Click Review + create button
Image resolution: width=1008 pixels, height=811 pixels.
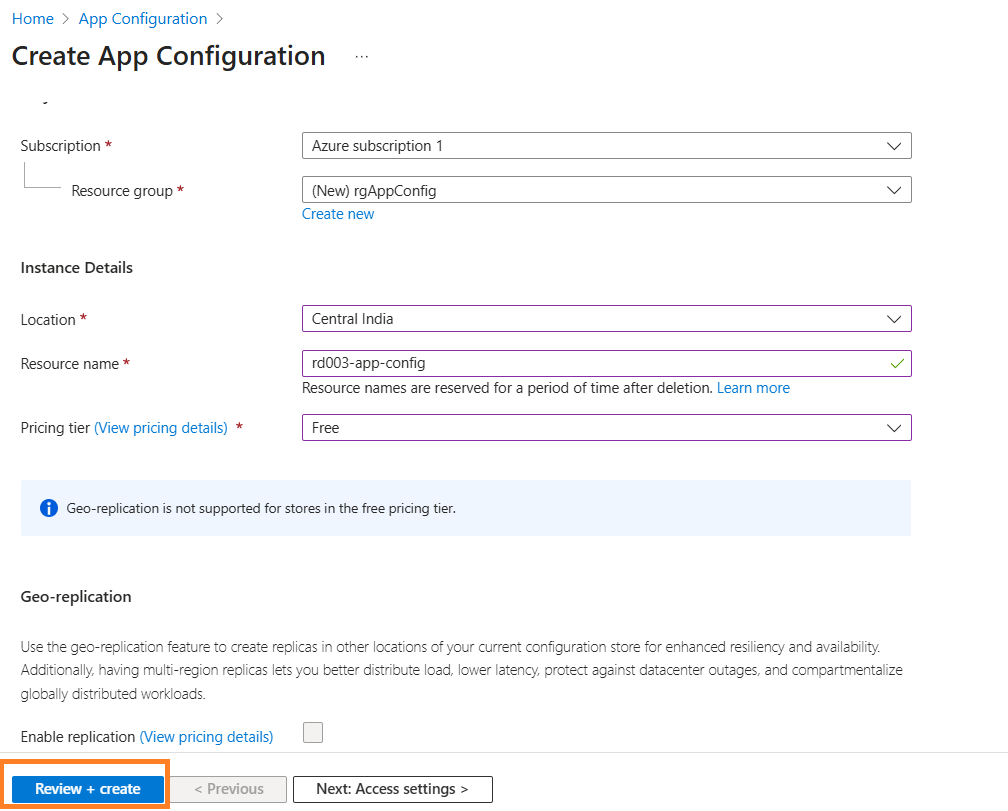(86, 788)
